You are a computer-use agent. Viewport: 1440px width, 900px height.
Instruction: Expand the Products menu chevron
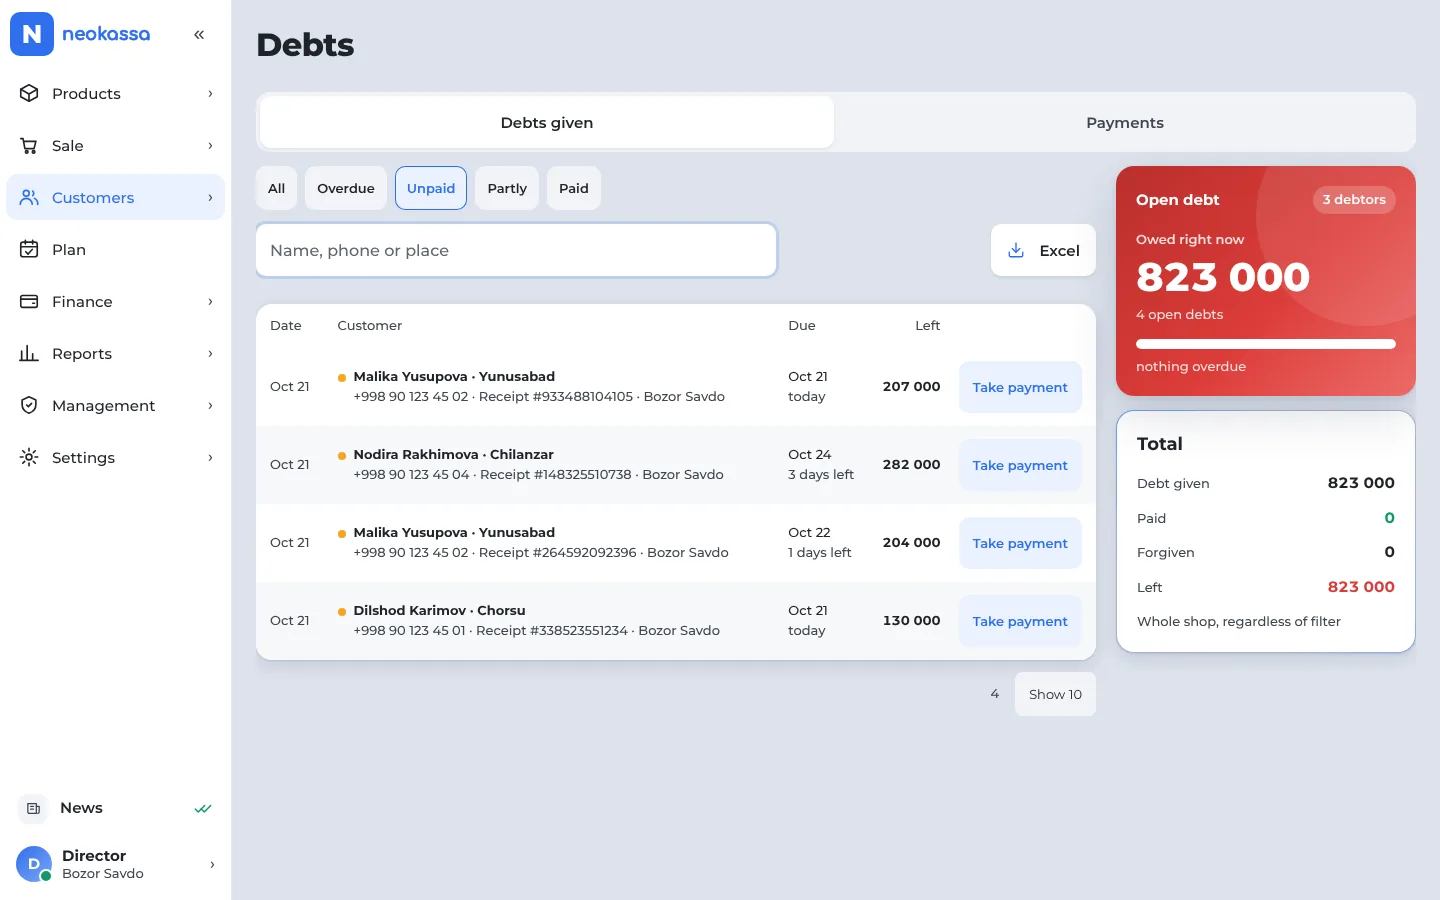coord(210,93)
